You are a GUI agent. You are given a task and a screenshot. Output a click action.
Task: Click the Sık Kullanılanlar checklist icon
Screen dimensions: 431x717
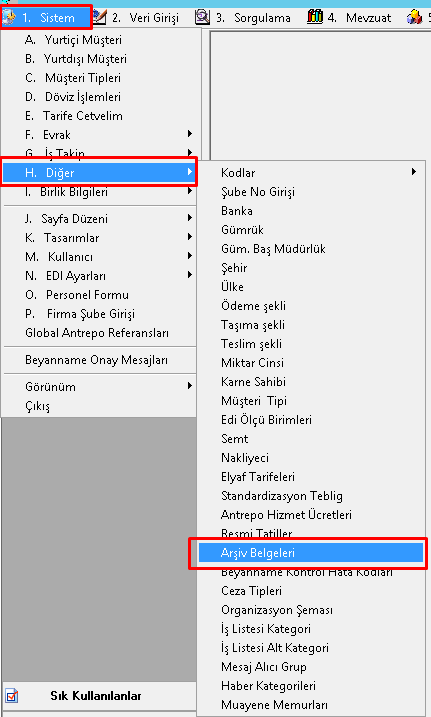tap(12, 696)
